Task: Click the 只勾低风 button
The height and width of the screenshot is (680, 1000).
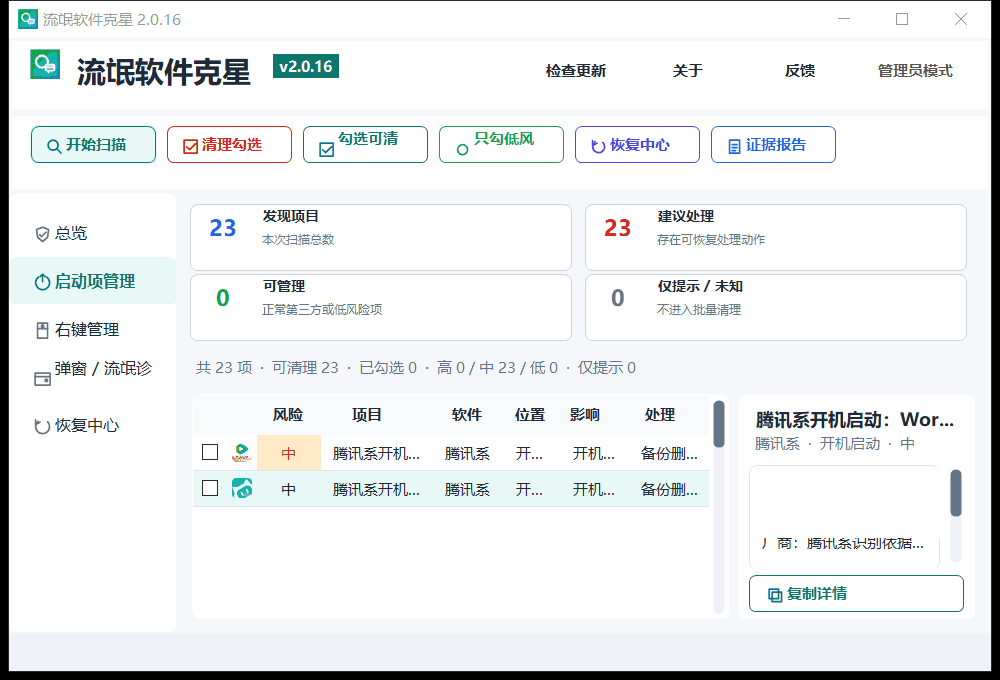Action: (501, 145)
